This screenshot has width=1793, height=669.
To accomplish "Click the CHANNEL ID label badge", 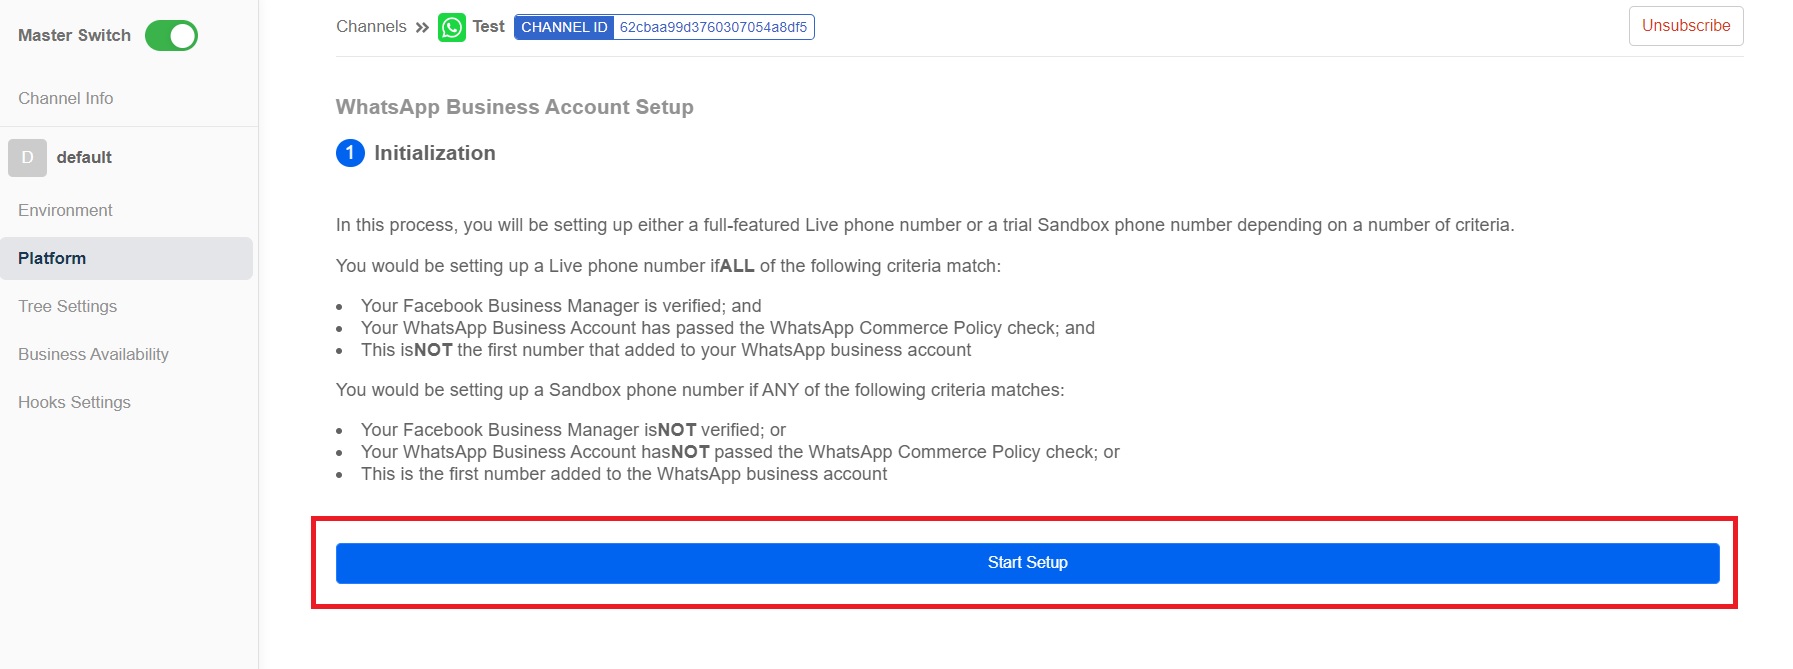I will point(564,27).
